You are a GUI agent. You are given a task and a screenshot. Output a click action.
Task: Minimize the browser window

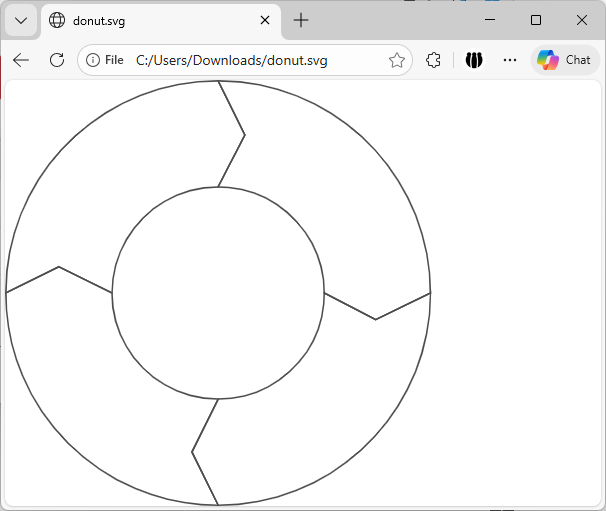490,20
